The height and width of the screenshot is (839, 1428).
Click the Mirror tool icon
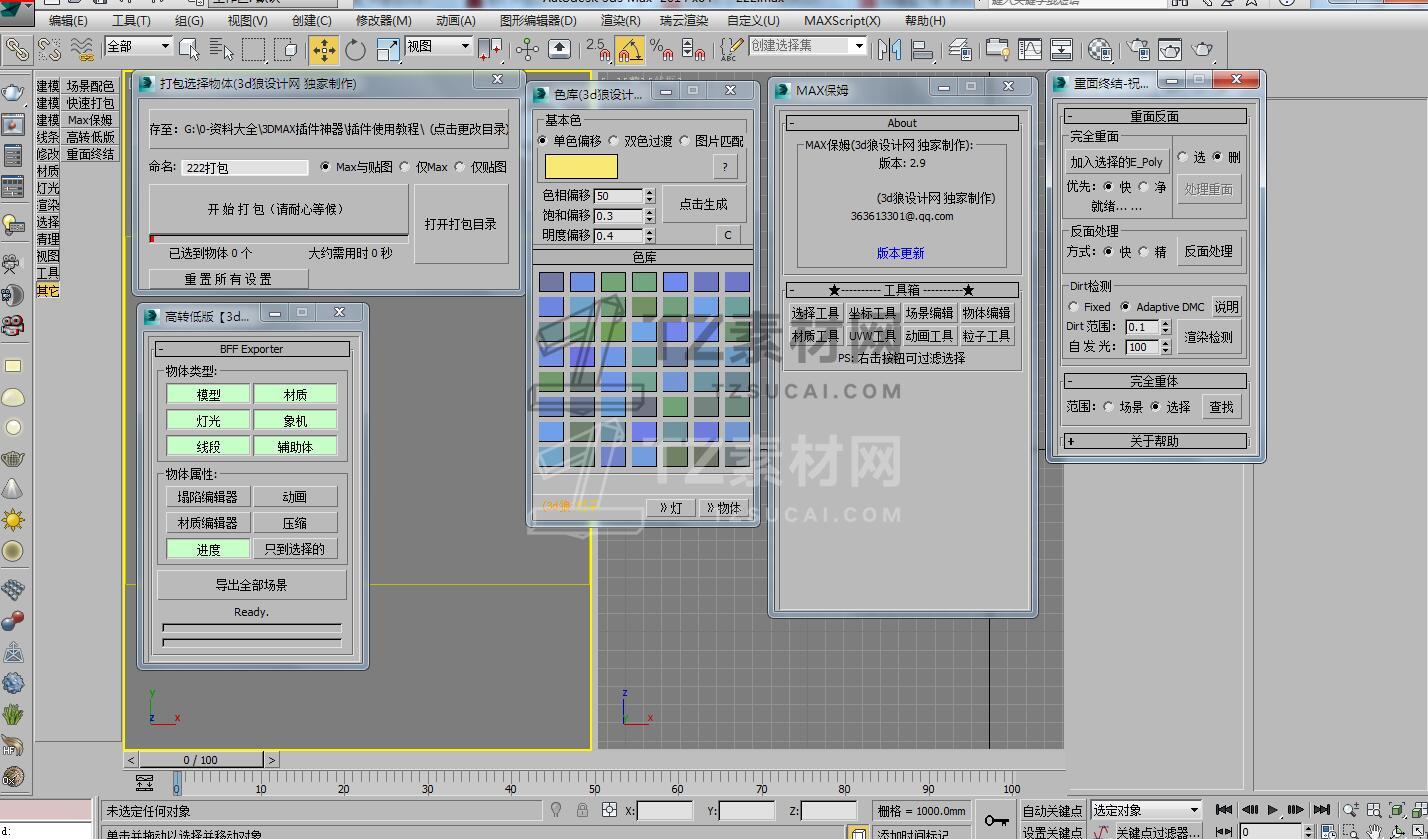(x=889, y=49)
